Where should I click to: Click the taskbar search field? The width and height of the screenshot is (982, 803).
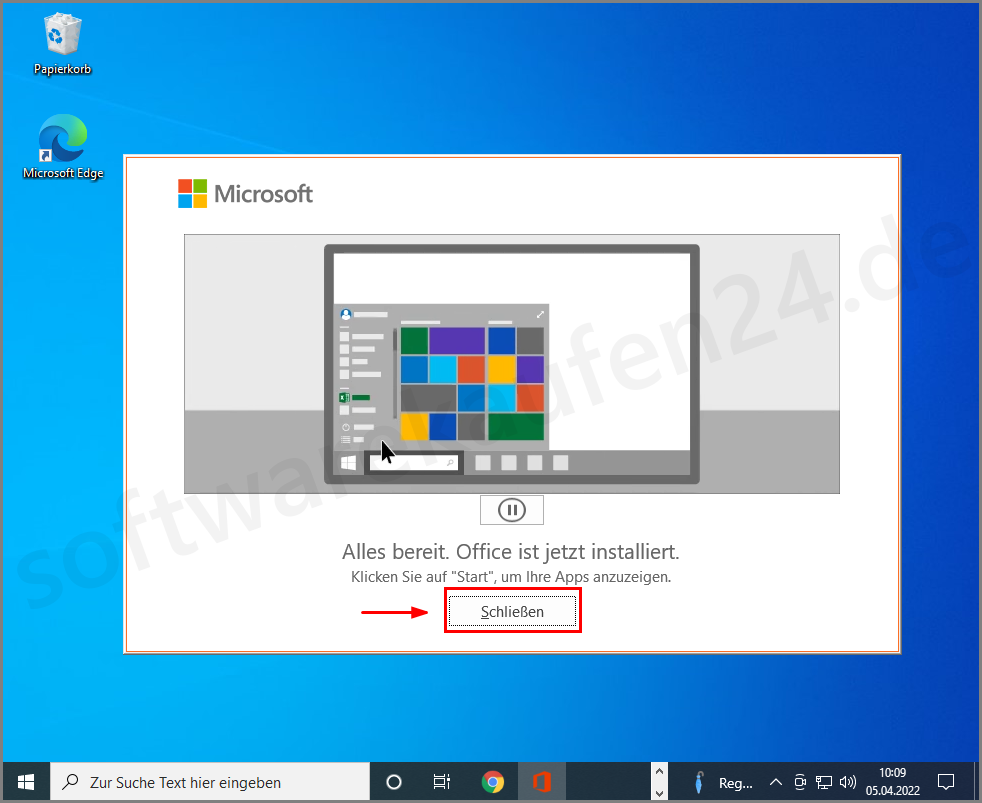[x=210, y=782]
